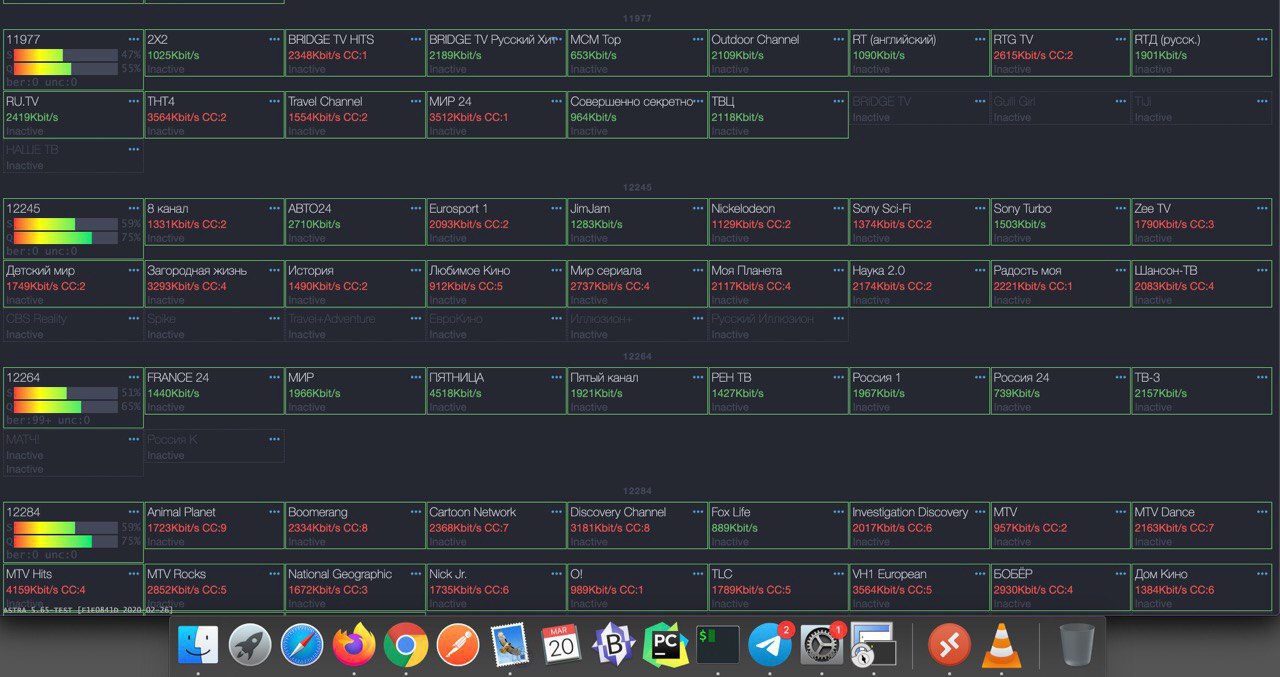This screenshot has height=677, width=1280.
Task: Open the ••• menu on BRIDGE TV HITS
Action: pyautogui.click(x=416, y=40)
